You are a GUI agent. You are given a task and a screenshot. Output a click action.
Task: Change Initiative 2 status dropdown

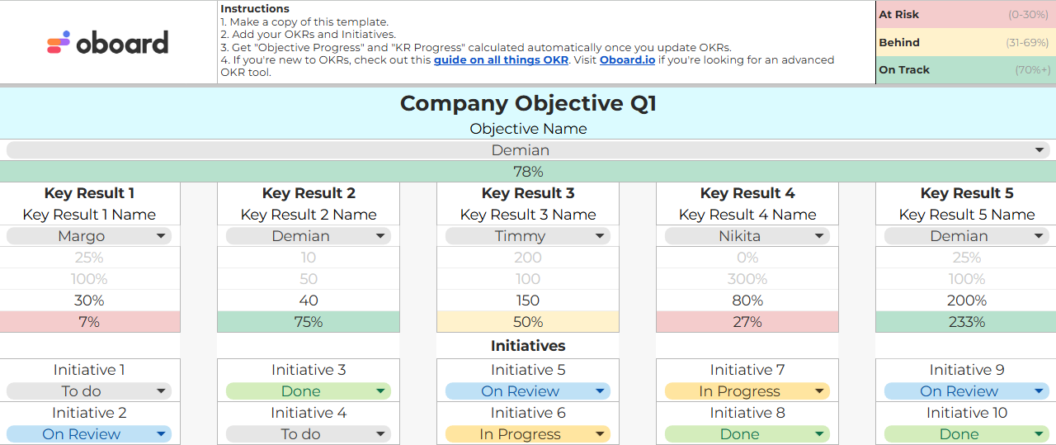(90, 434)
